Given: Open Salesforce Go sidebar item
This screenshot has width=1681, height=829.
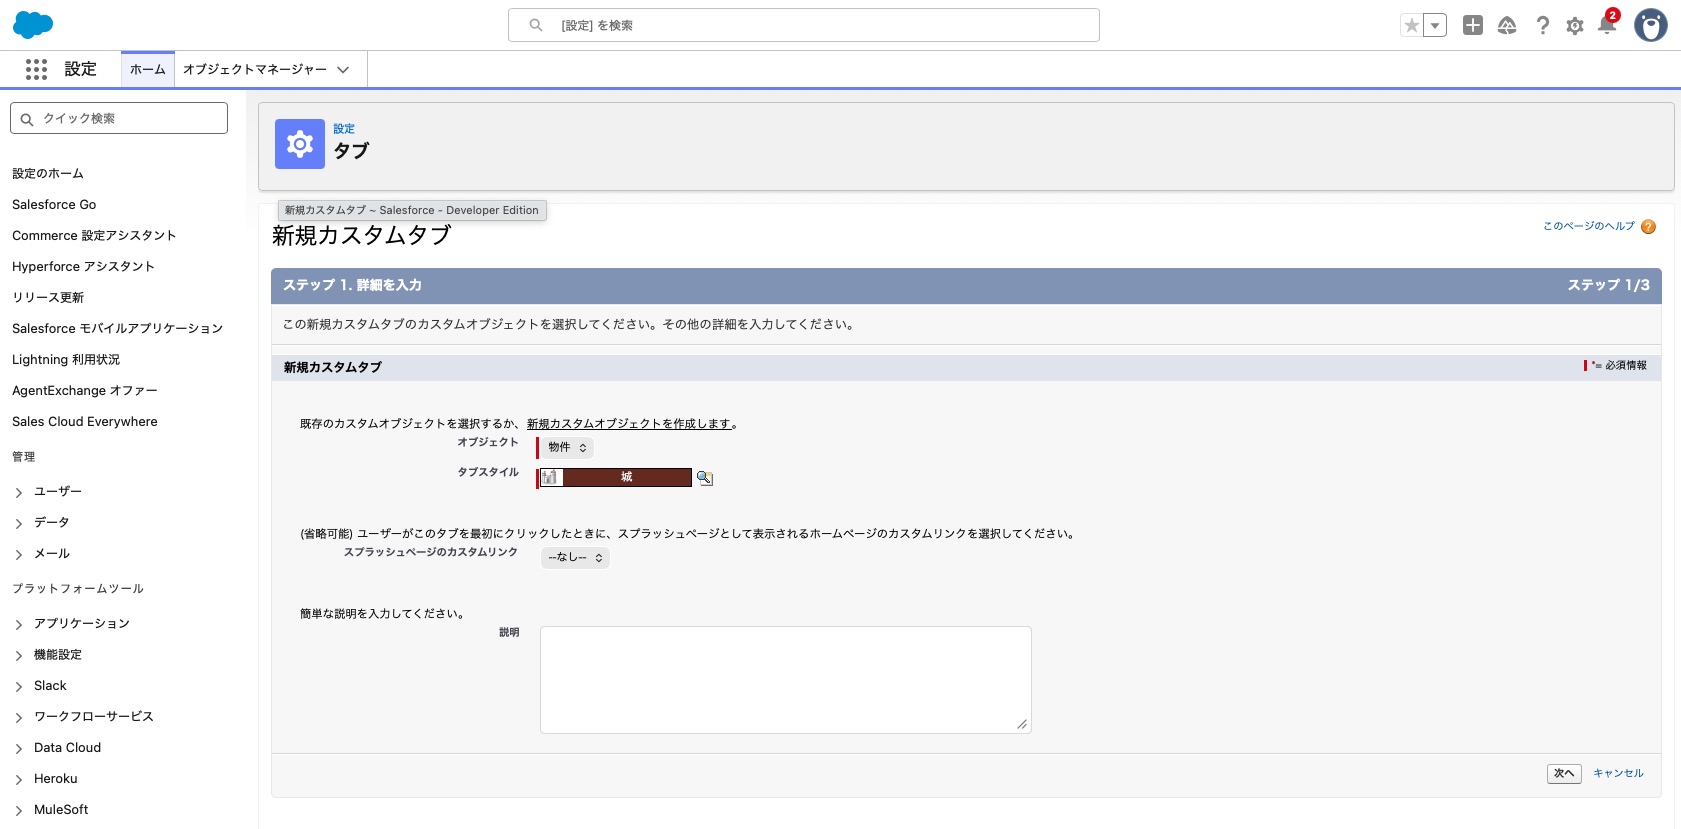Looking at the screenshot, I should coord(54,204).
